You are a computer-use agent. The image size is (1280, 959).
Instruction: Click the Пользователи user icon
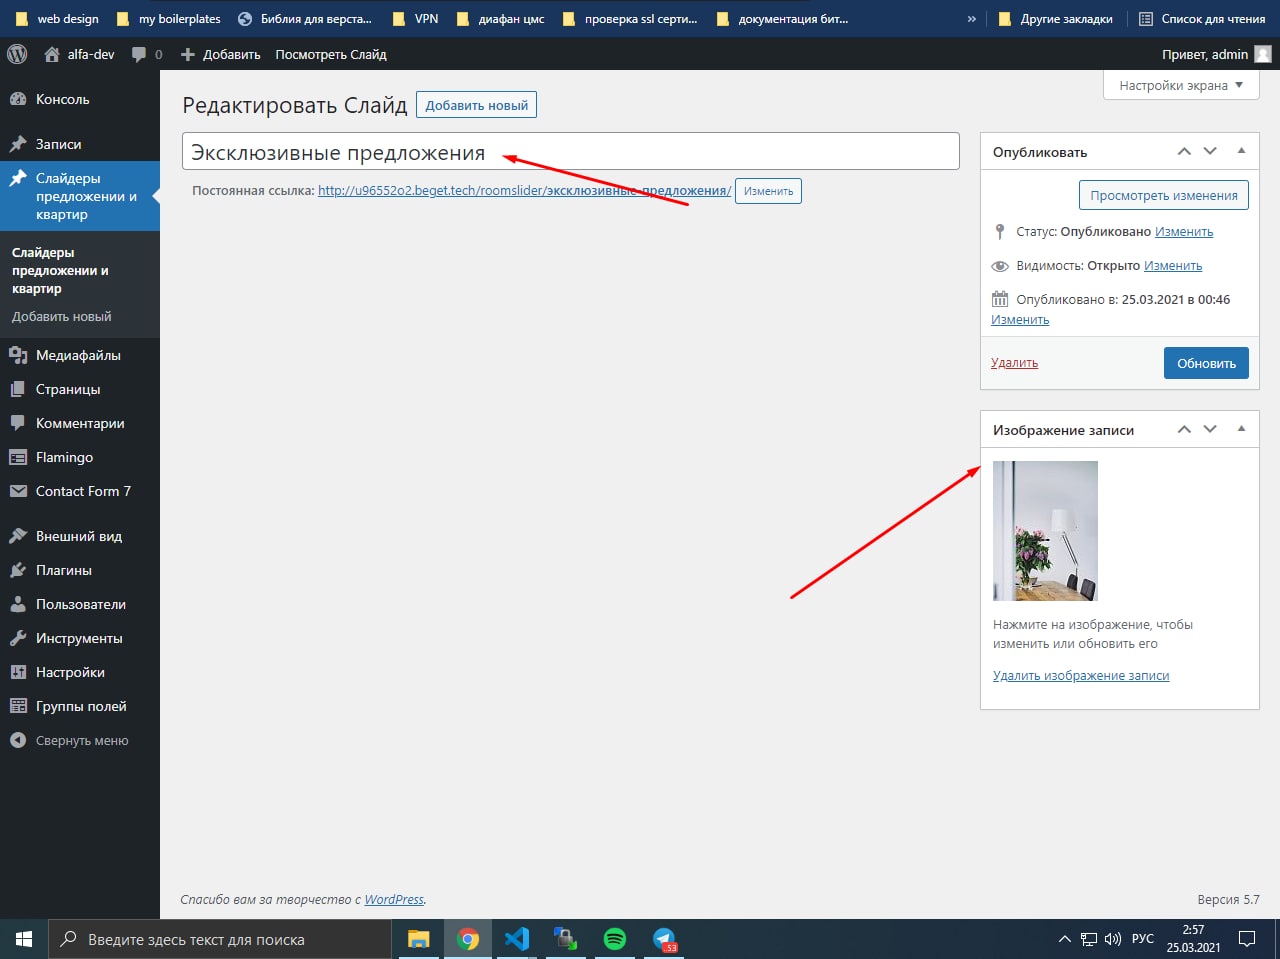(x=18, y=604)
